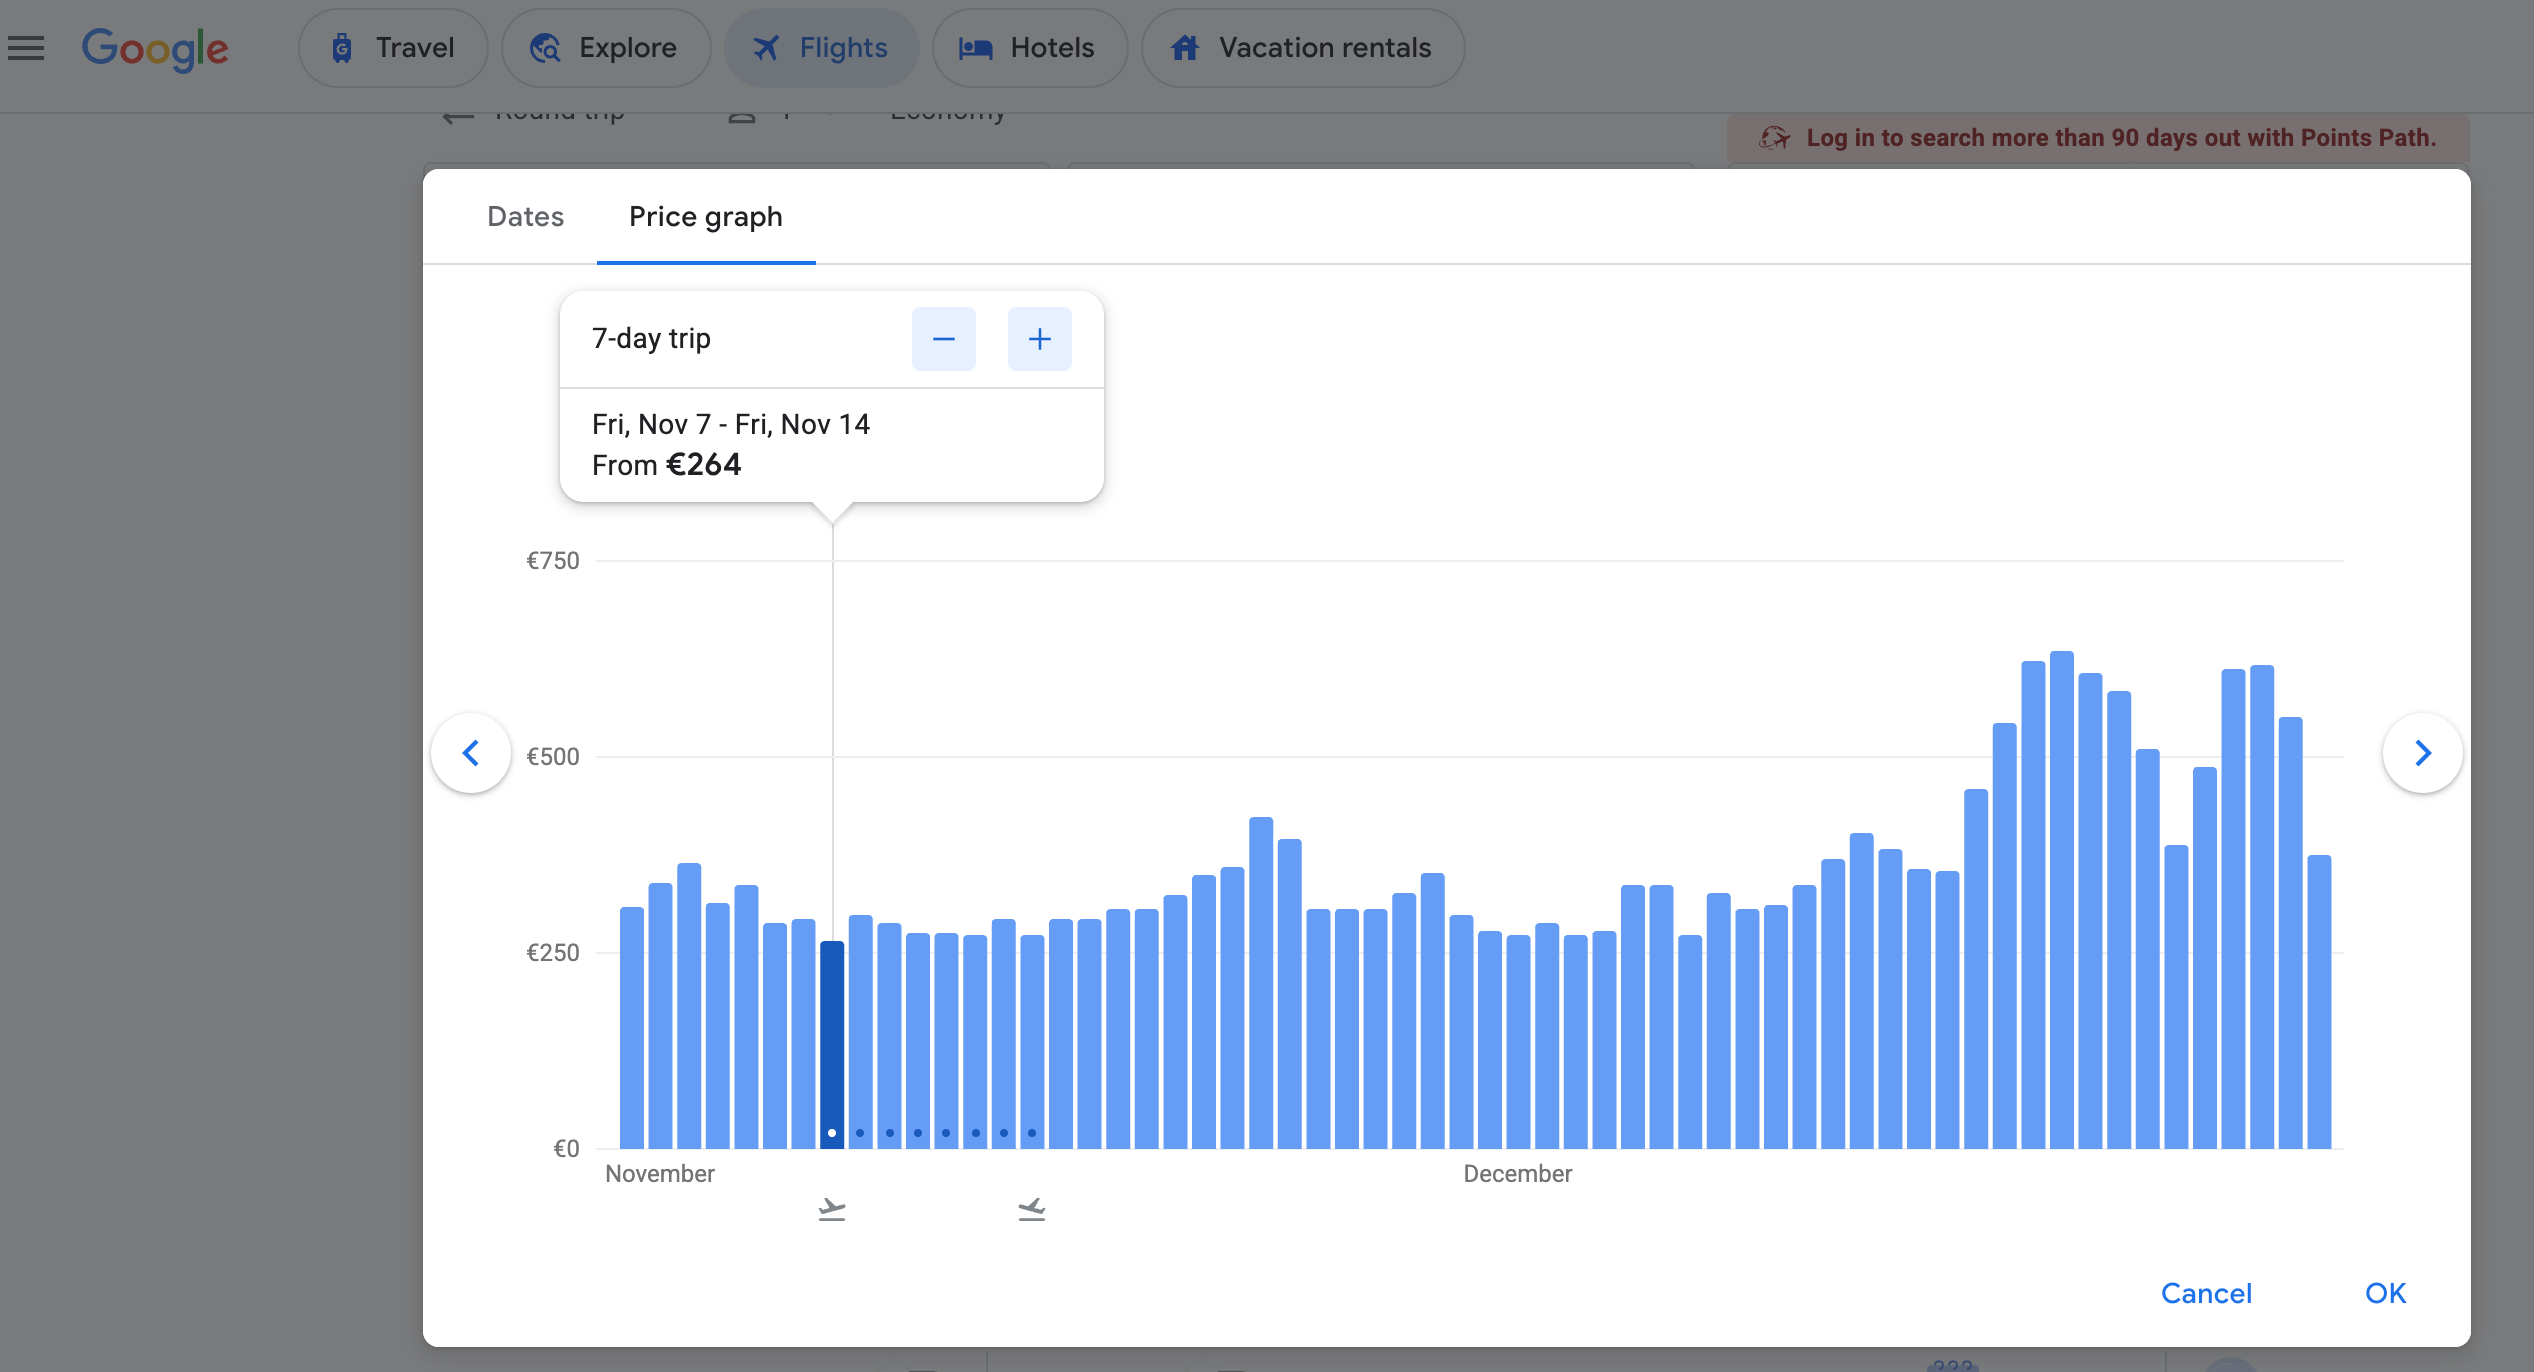The image size is (2534, 1372).
Task: Click the 'November' axis label
Action: tap(660, 1173)
